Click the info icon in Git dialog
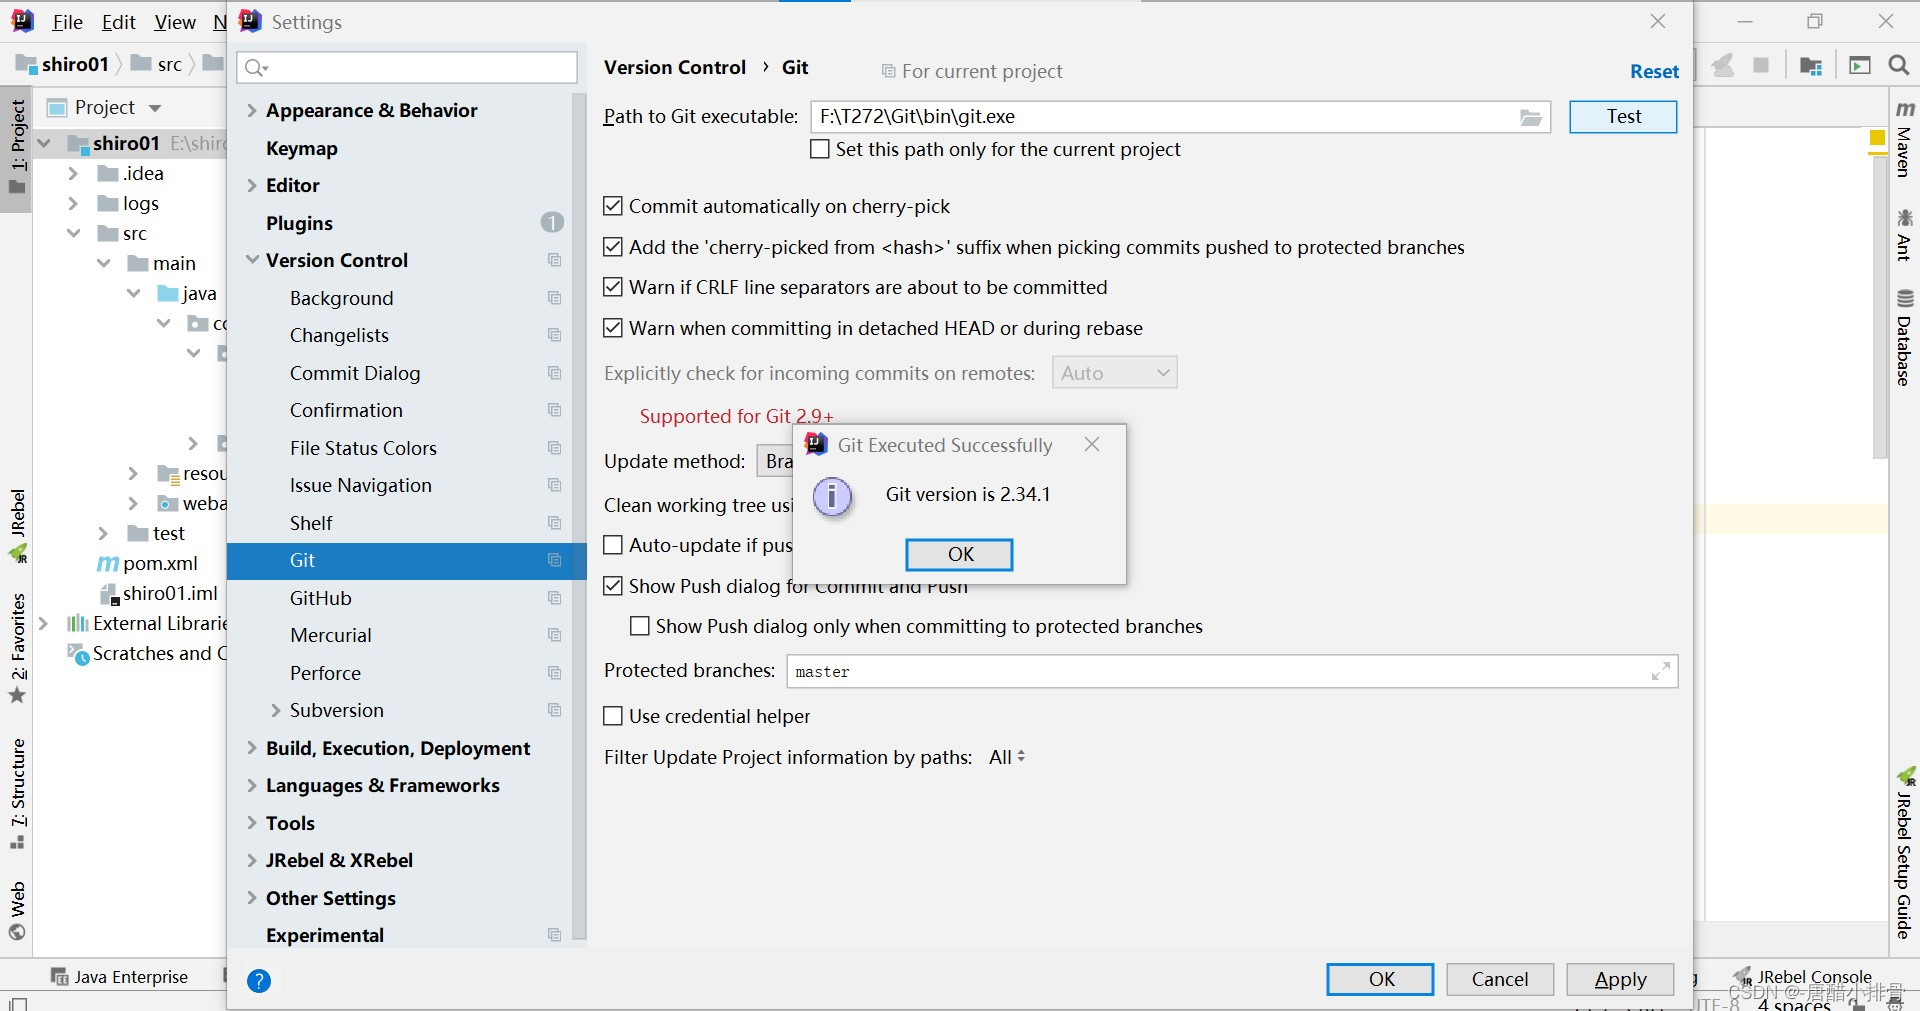 coord(832,496)
